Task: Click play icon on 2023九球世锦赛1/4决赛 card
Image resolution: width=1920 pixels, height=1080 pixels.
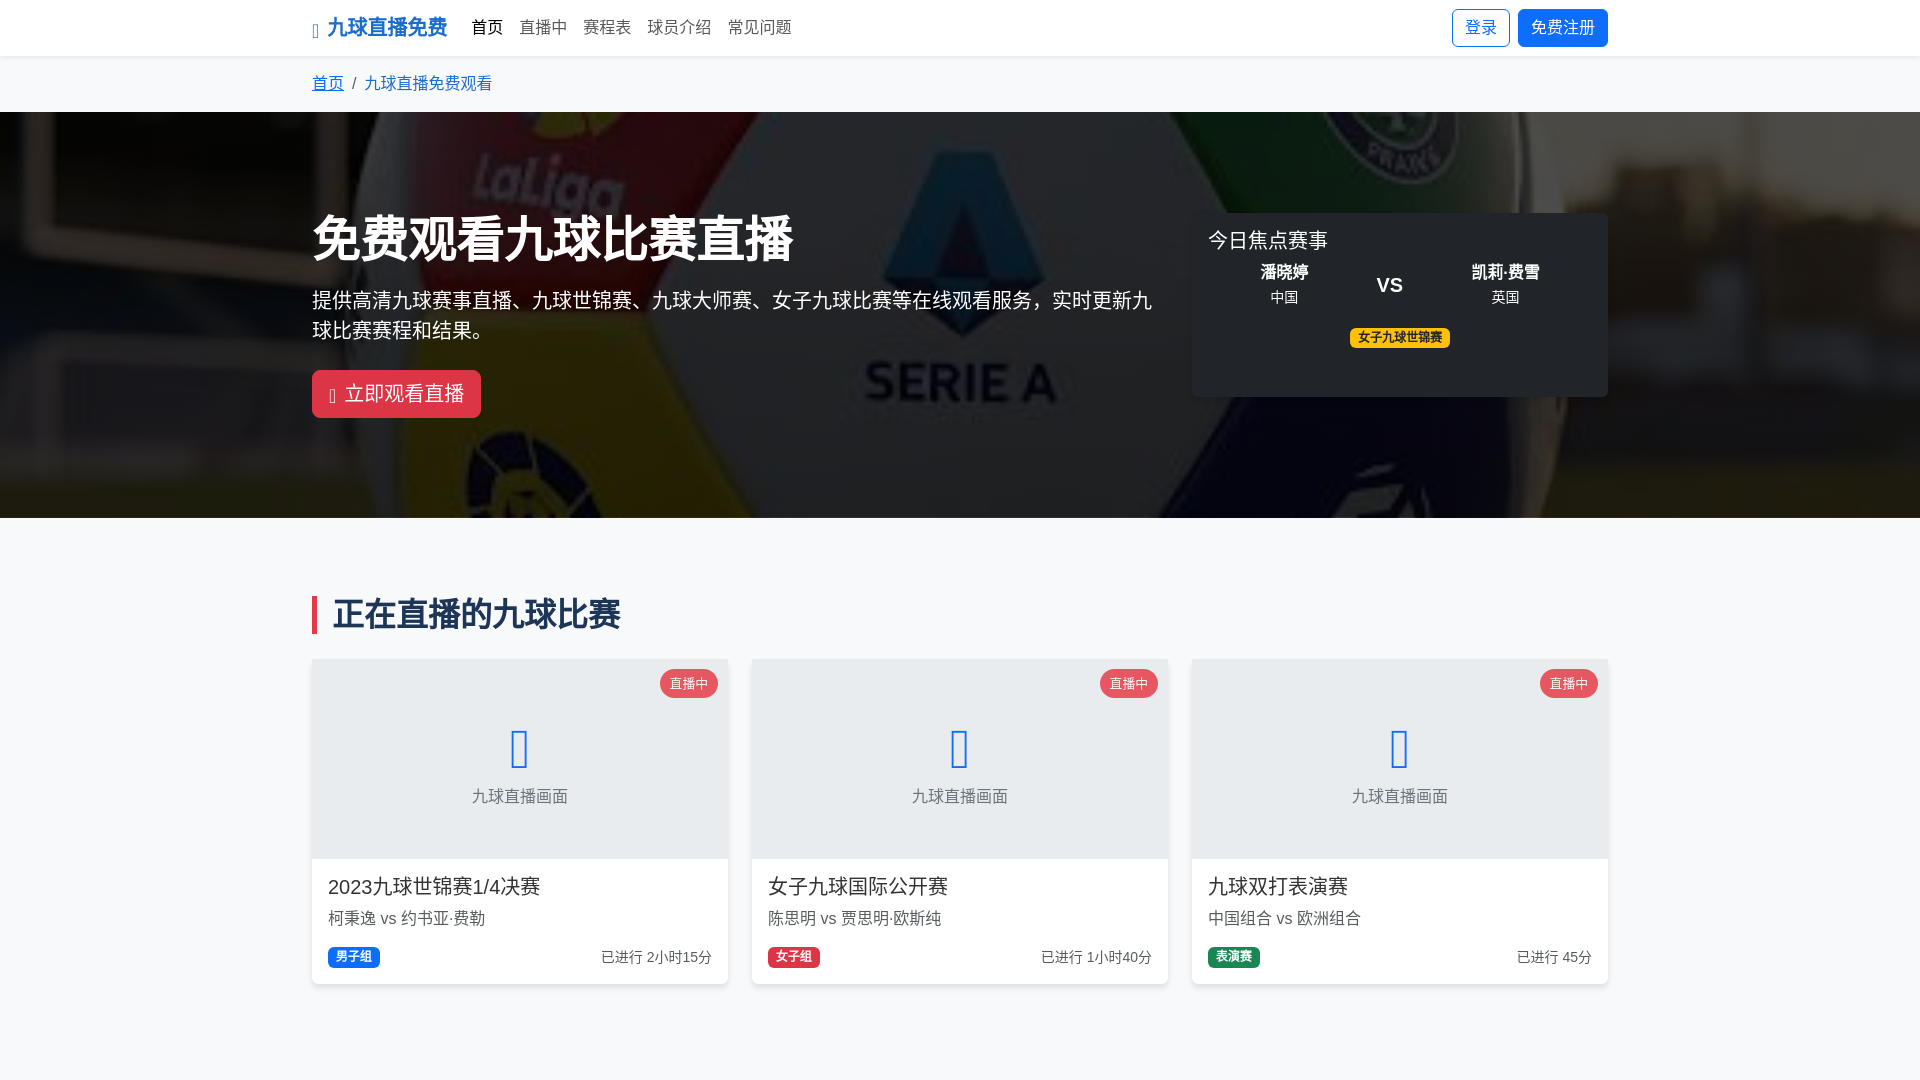Action: click(x=520, y=749)
